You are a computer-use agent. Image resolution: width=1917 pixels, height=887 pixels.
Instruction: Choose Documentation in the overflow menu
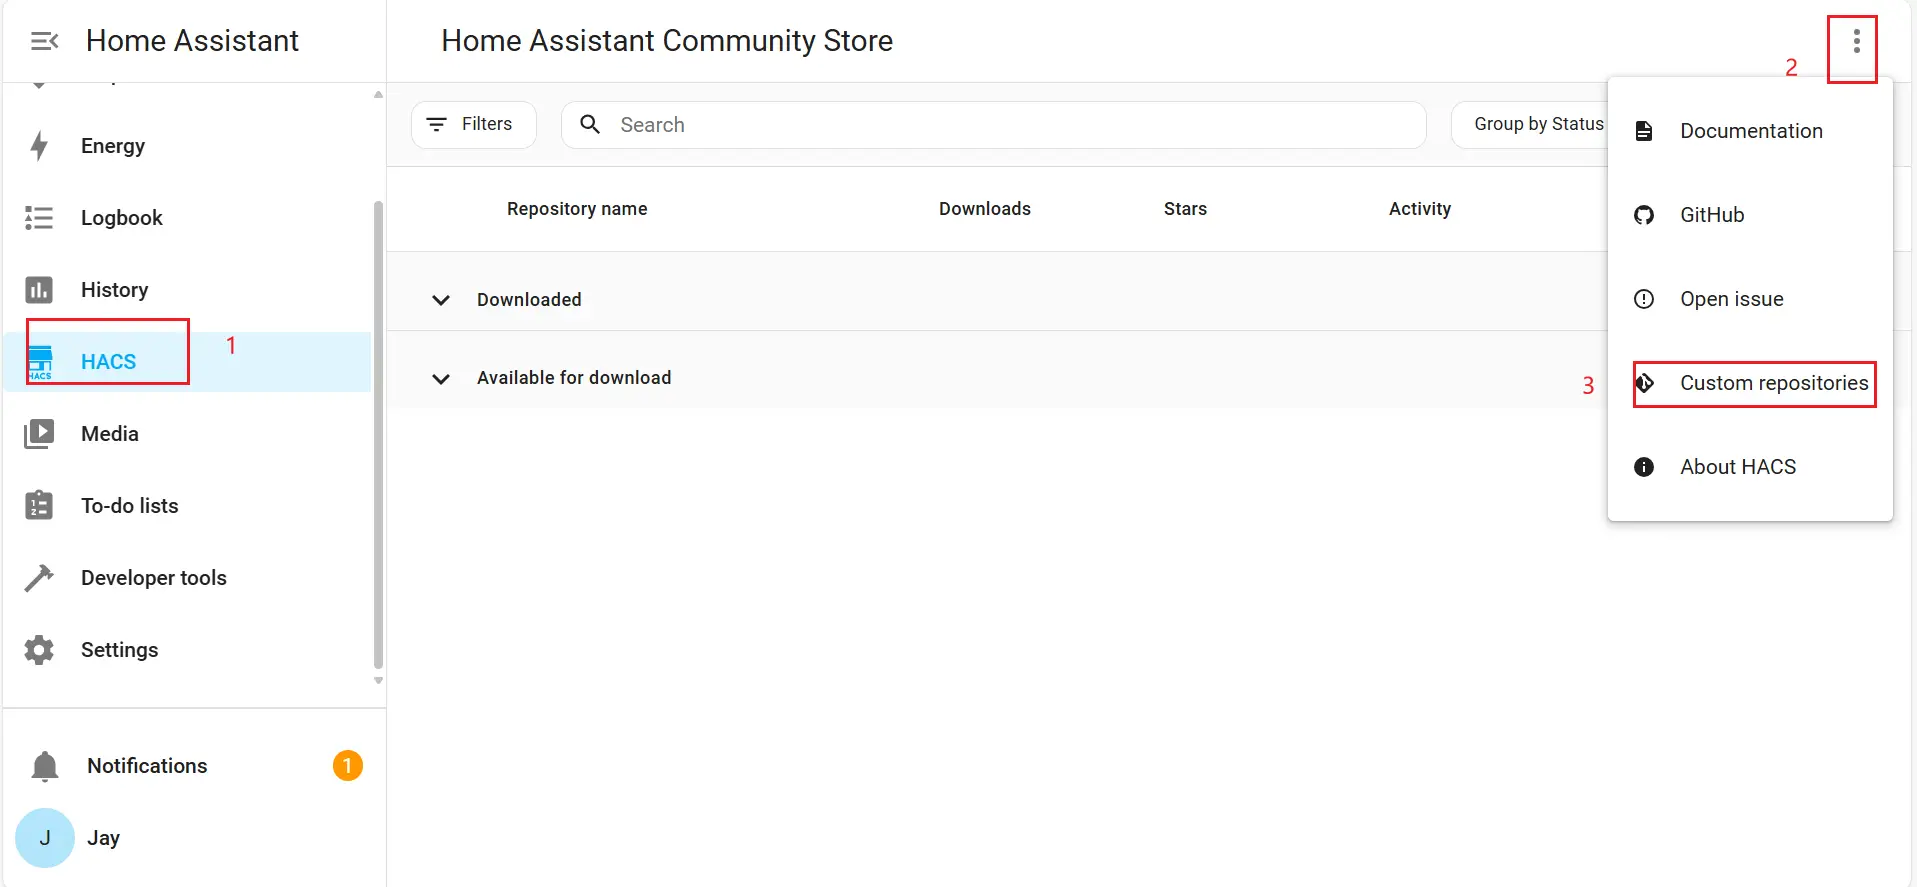(x=1750, y=131)
